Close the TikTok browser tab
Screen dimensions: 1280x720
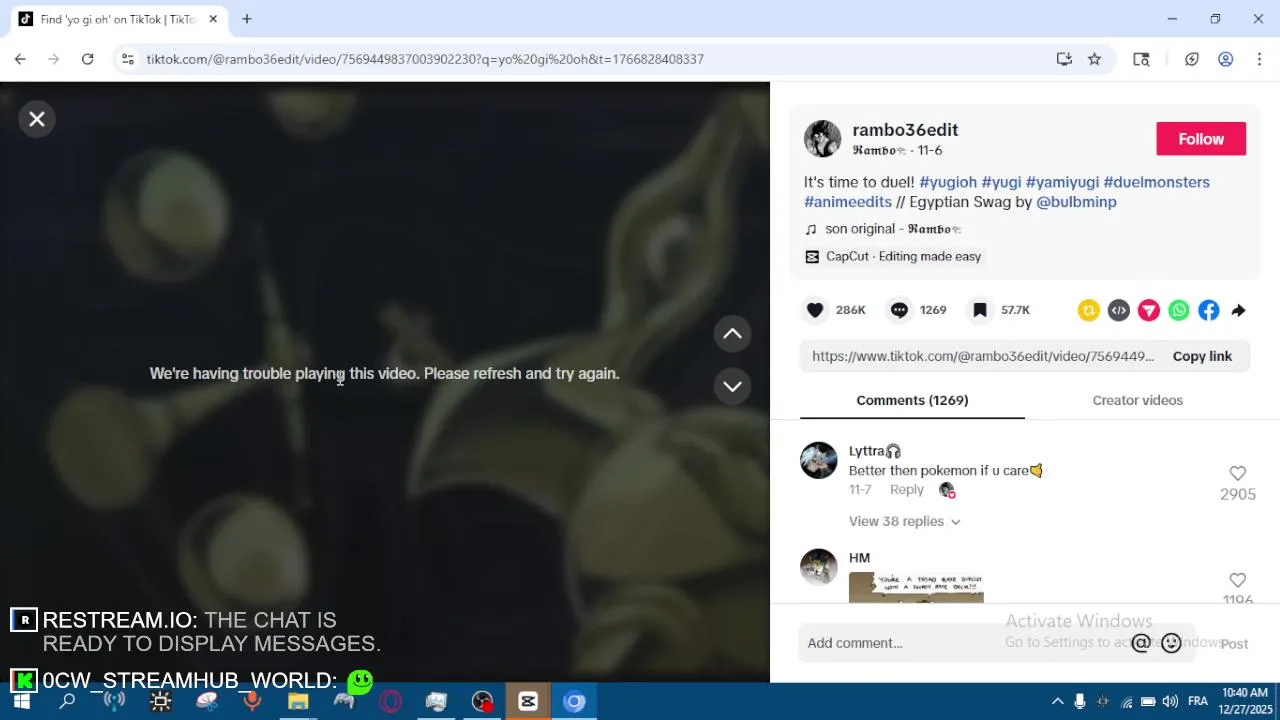point(213,19)
